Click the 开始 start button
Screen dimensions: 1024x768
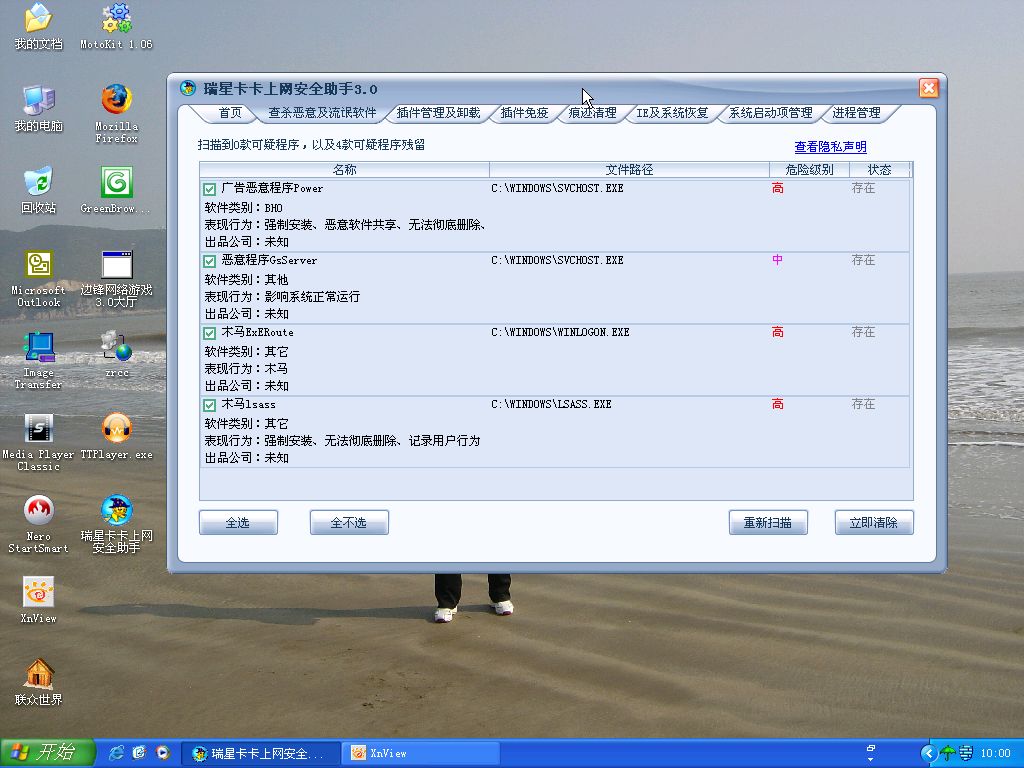click(x=47, y=753)
